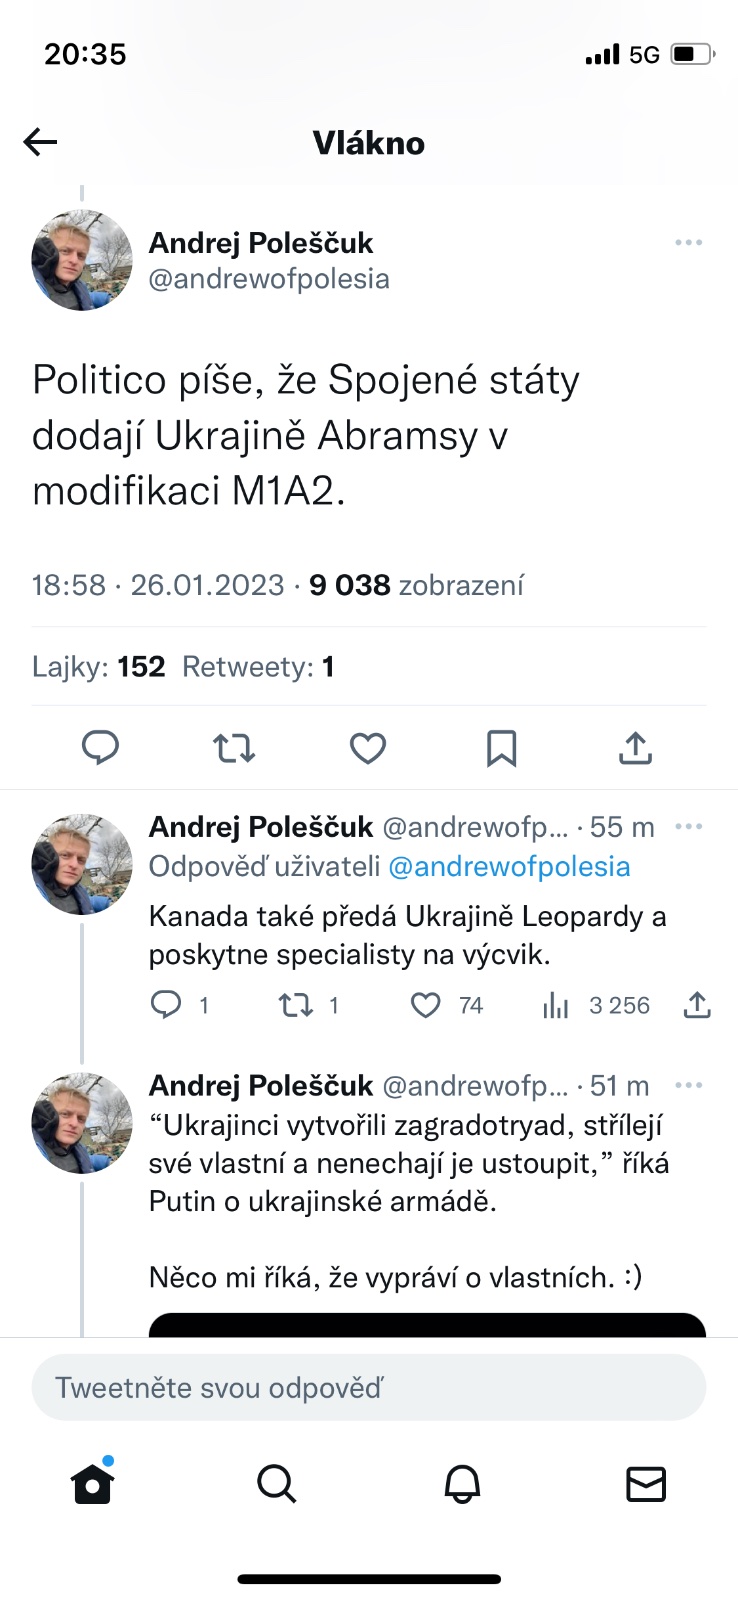Screen dimensions: 738x1600
Task: Open the Messages envelope tab
Action: [646, 1484]
